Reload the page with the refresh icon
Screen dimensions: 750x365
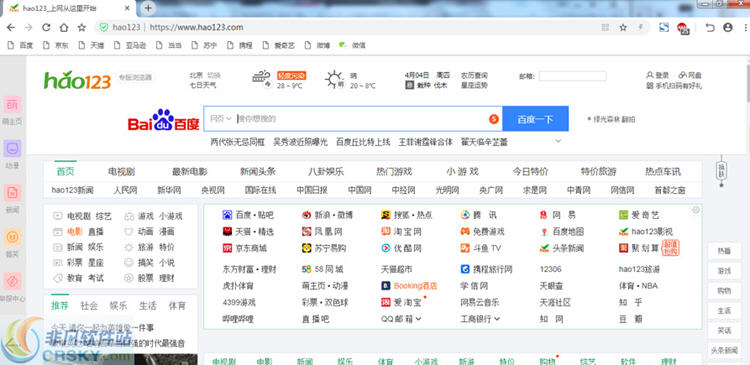click(46, 27)
